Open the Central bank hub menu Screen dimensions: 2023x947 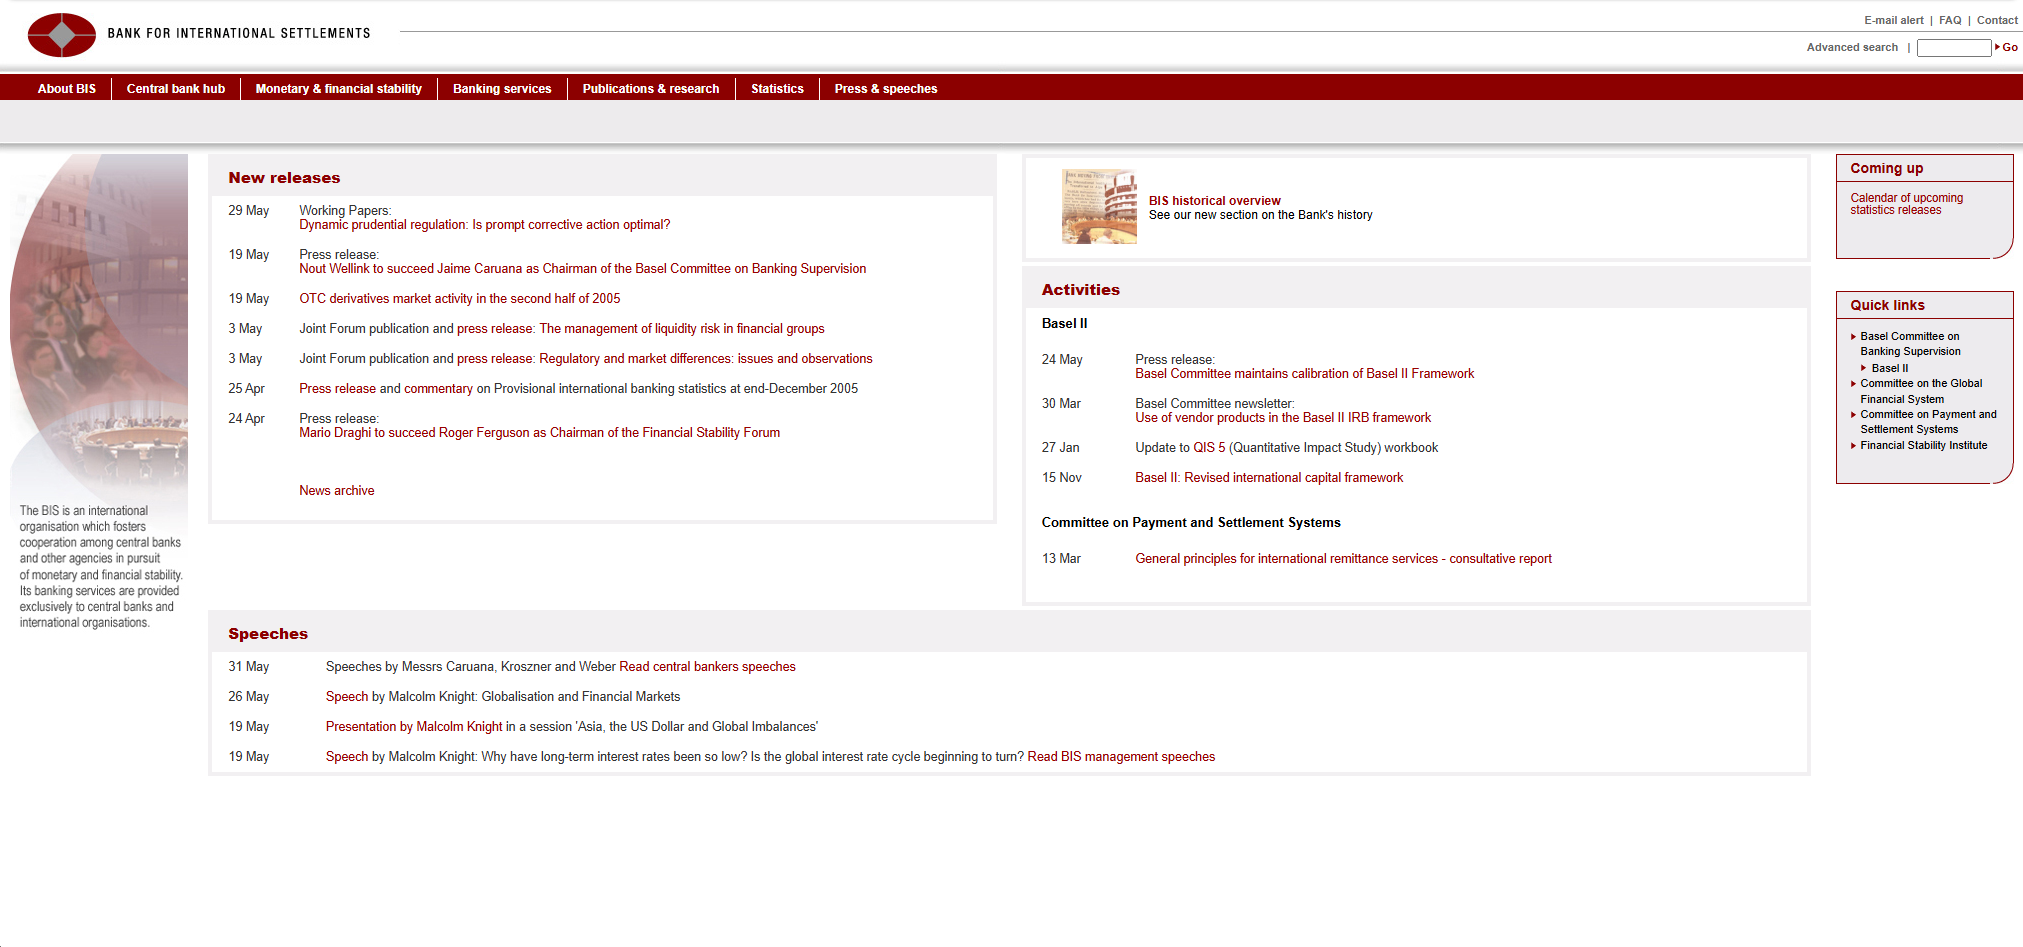pos(176,89)
